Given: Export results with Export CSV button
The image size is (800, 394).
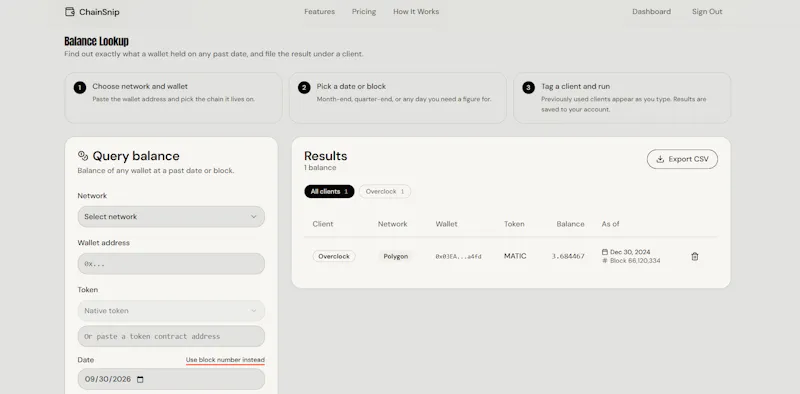Looking at the screenshot, I should (x=682, y=159).
